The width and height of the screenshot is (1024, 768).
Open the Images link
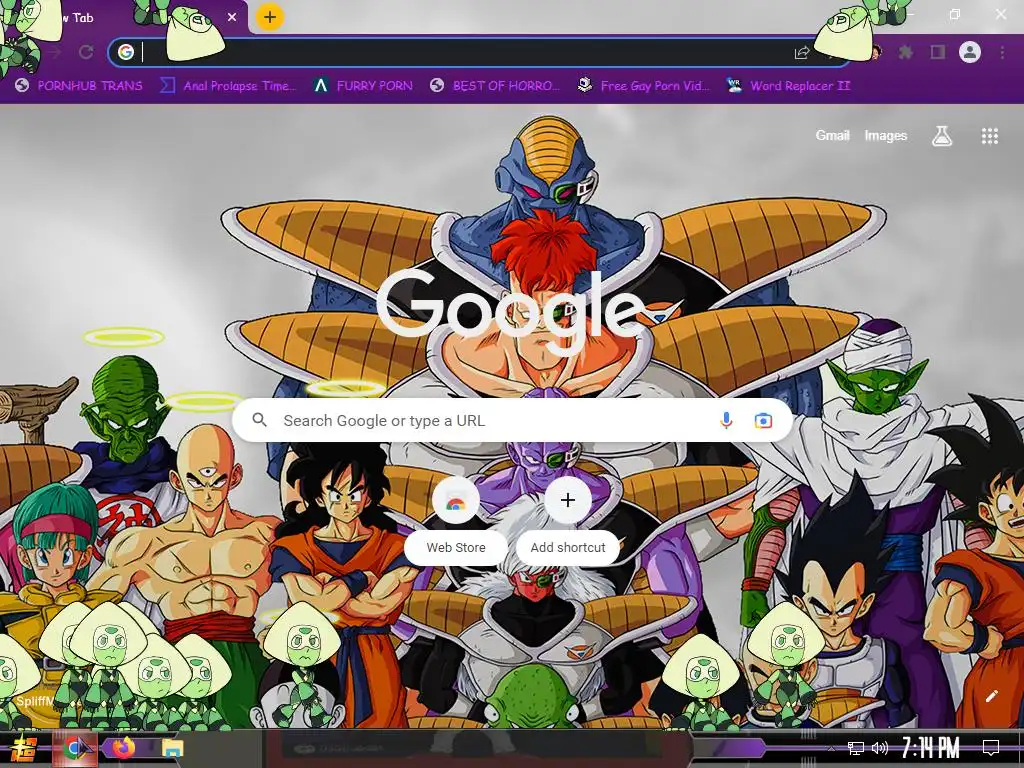(x=886, y=136)
